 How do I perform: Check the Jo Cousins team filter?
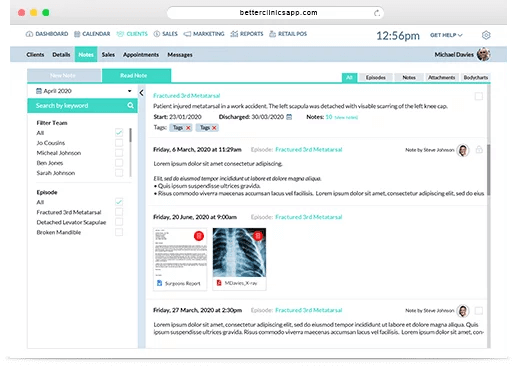119,143
